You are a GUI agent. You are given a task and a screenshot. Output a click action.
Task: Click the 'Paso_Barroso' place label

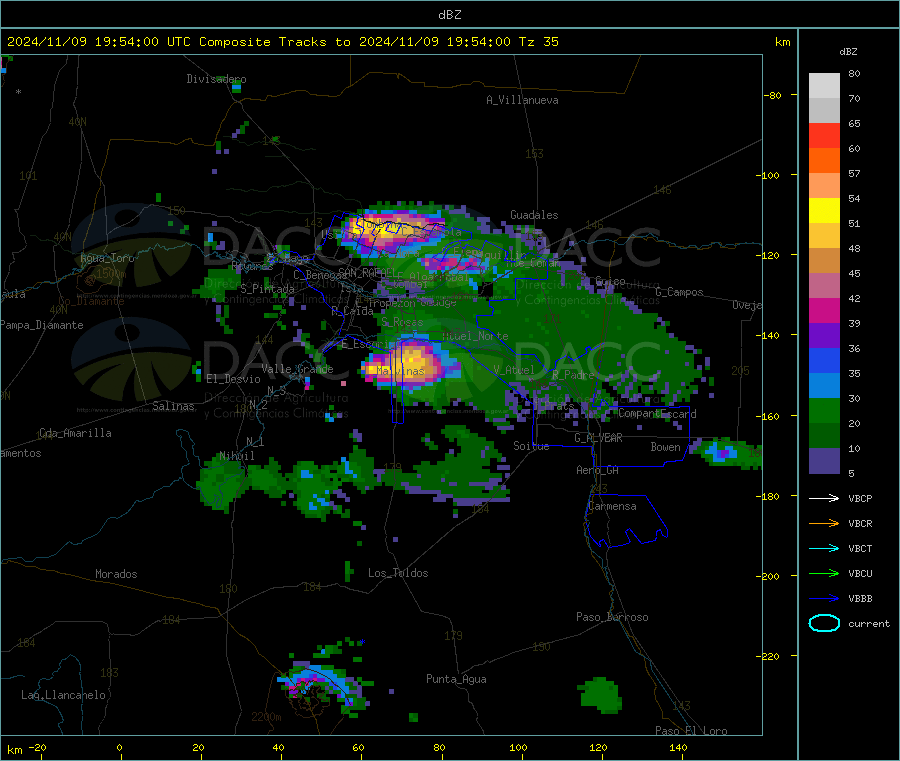[x=612, y=617]
